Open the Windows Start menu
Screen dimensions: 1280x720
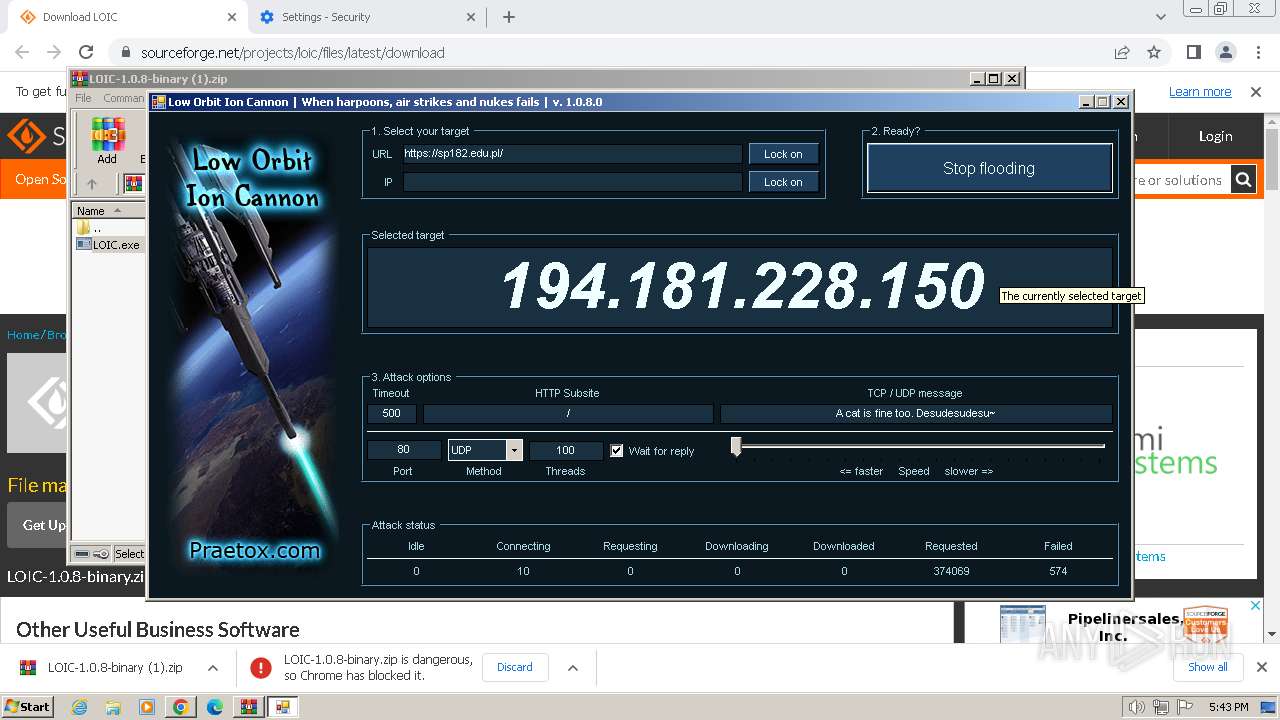(27, 706)
